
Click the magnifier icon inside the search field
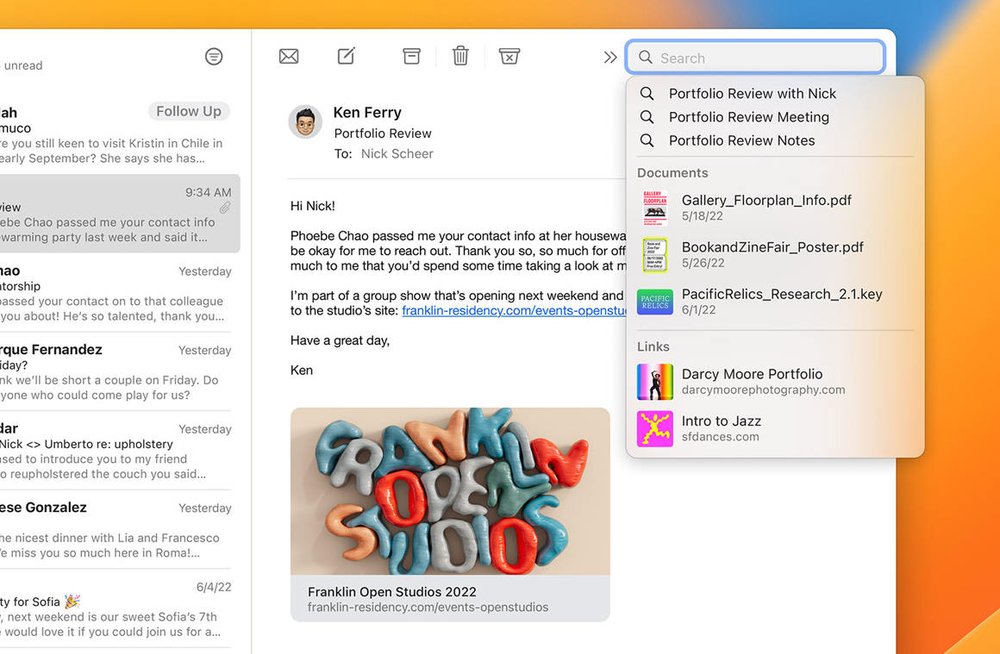[645, 57]
